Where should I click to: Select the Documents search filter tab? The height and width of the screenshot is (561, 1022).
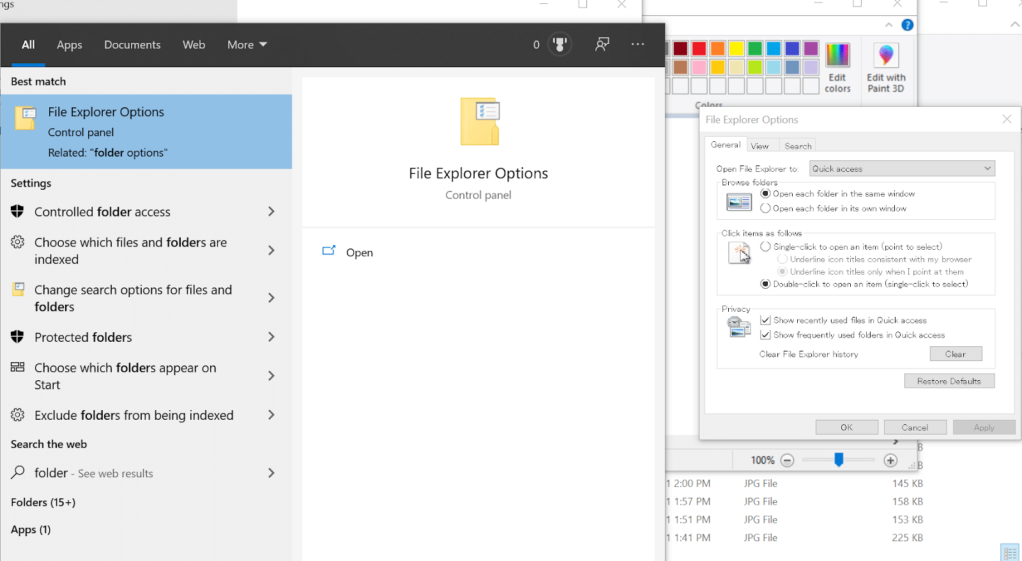point(132,45)
